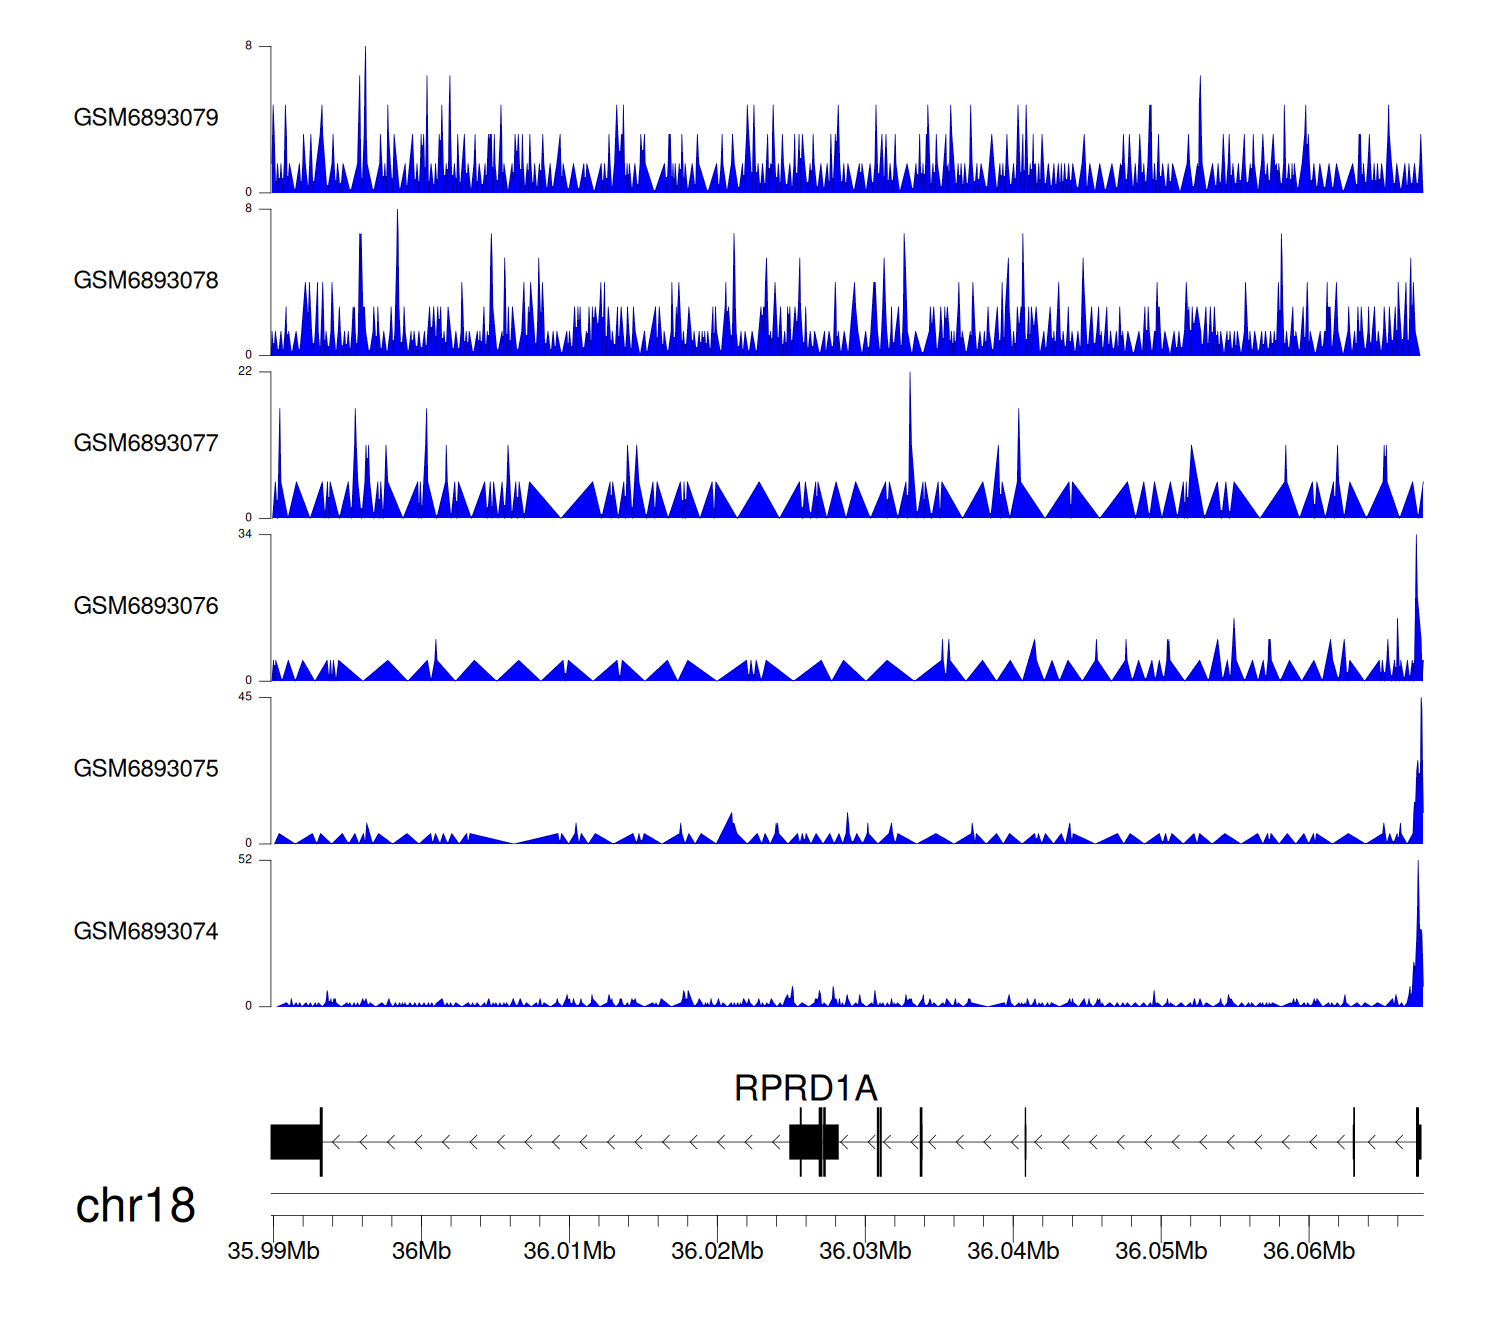Click the GSM6893075 track name
Screen dimensions: 1500x1320
(x=146, y=769)
